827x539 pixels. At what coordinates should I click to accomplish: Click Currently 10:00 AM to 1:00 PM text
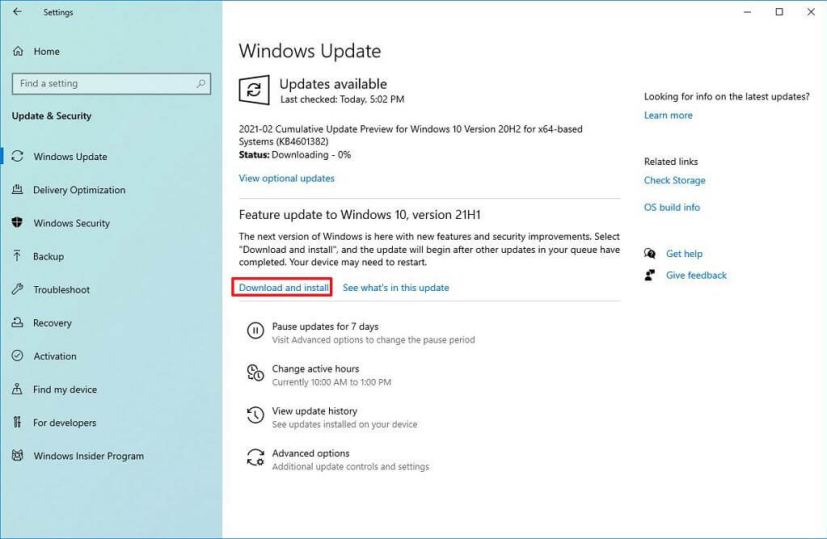click(x=331, y=382)
